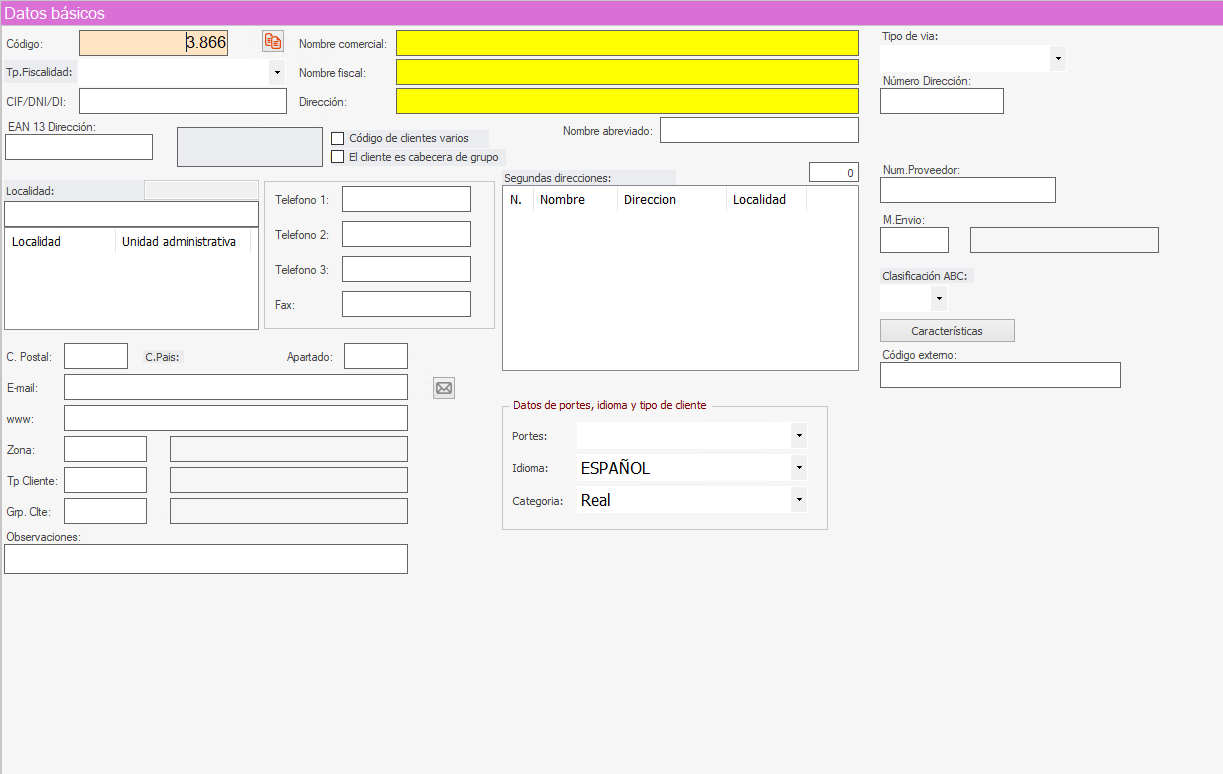Enable Código de clientes varios checkbox

[338, 139]
